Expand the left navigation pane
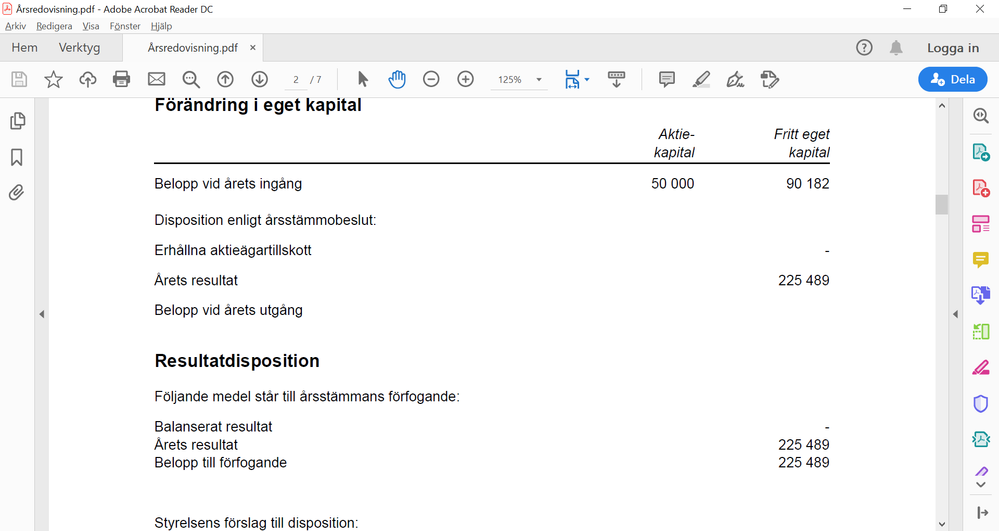The height and width of the screenshot is (531, 999). coord(42,314)
